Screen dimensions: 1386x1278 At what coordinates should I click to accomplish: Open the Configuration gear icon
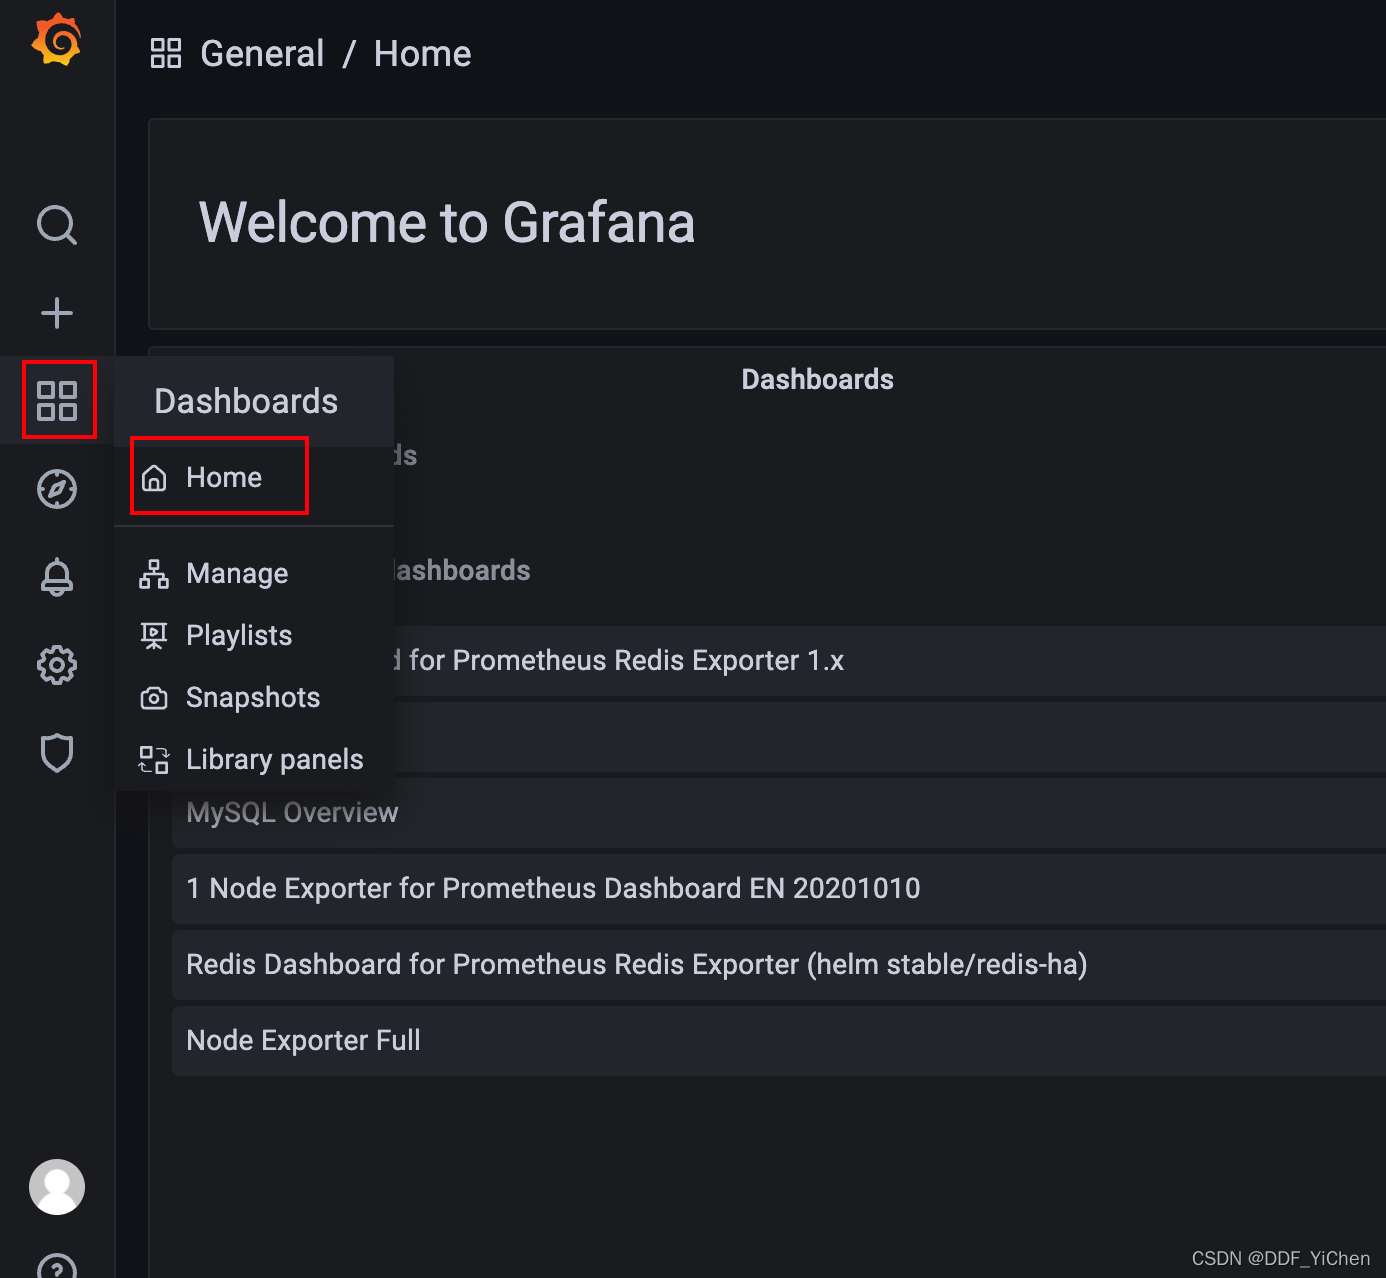pos(57,665)
